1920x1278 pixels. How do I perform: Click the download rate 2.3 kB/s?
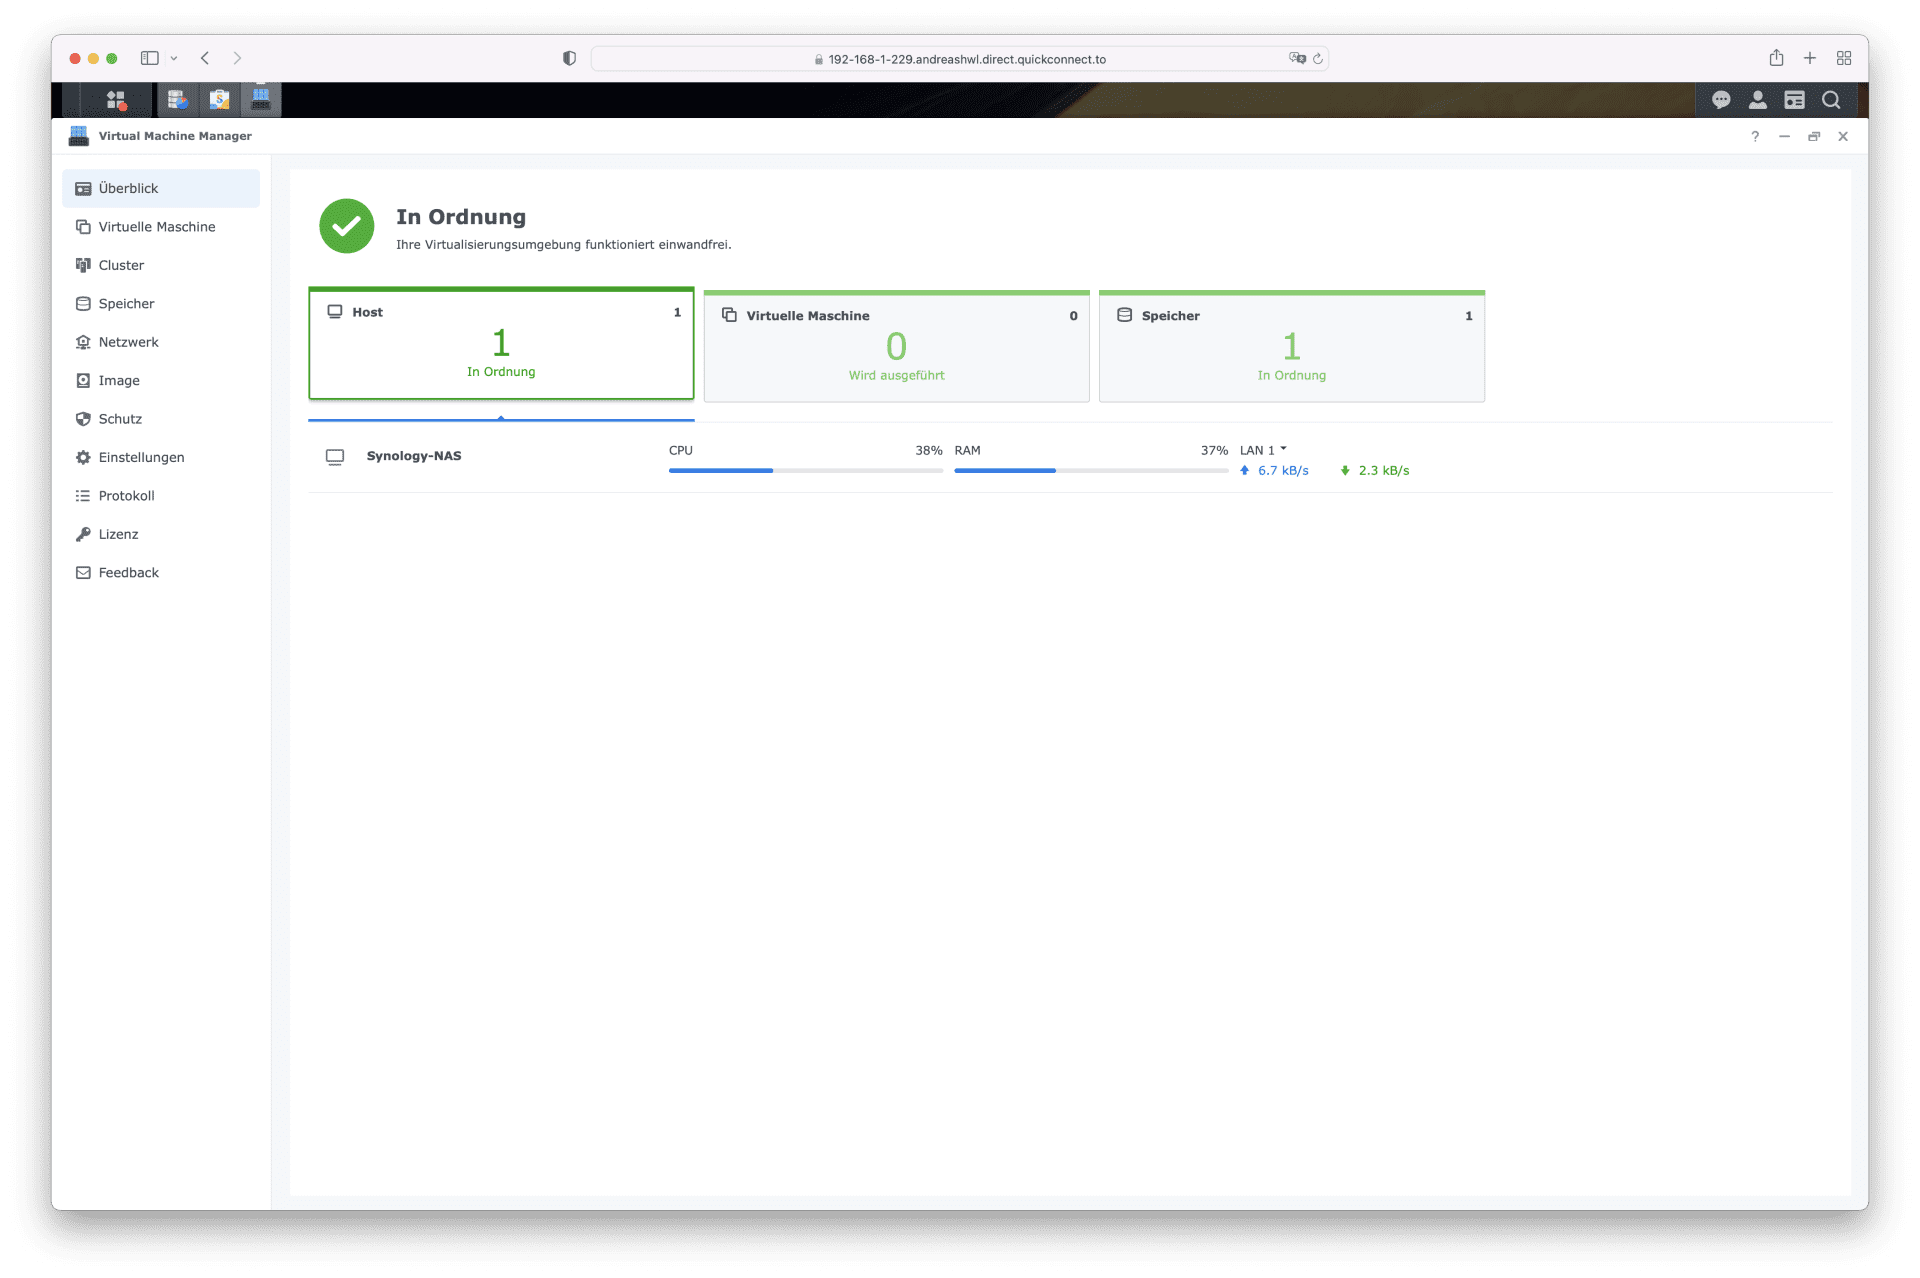pos(1383,471)
